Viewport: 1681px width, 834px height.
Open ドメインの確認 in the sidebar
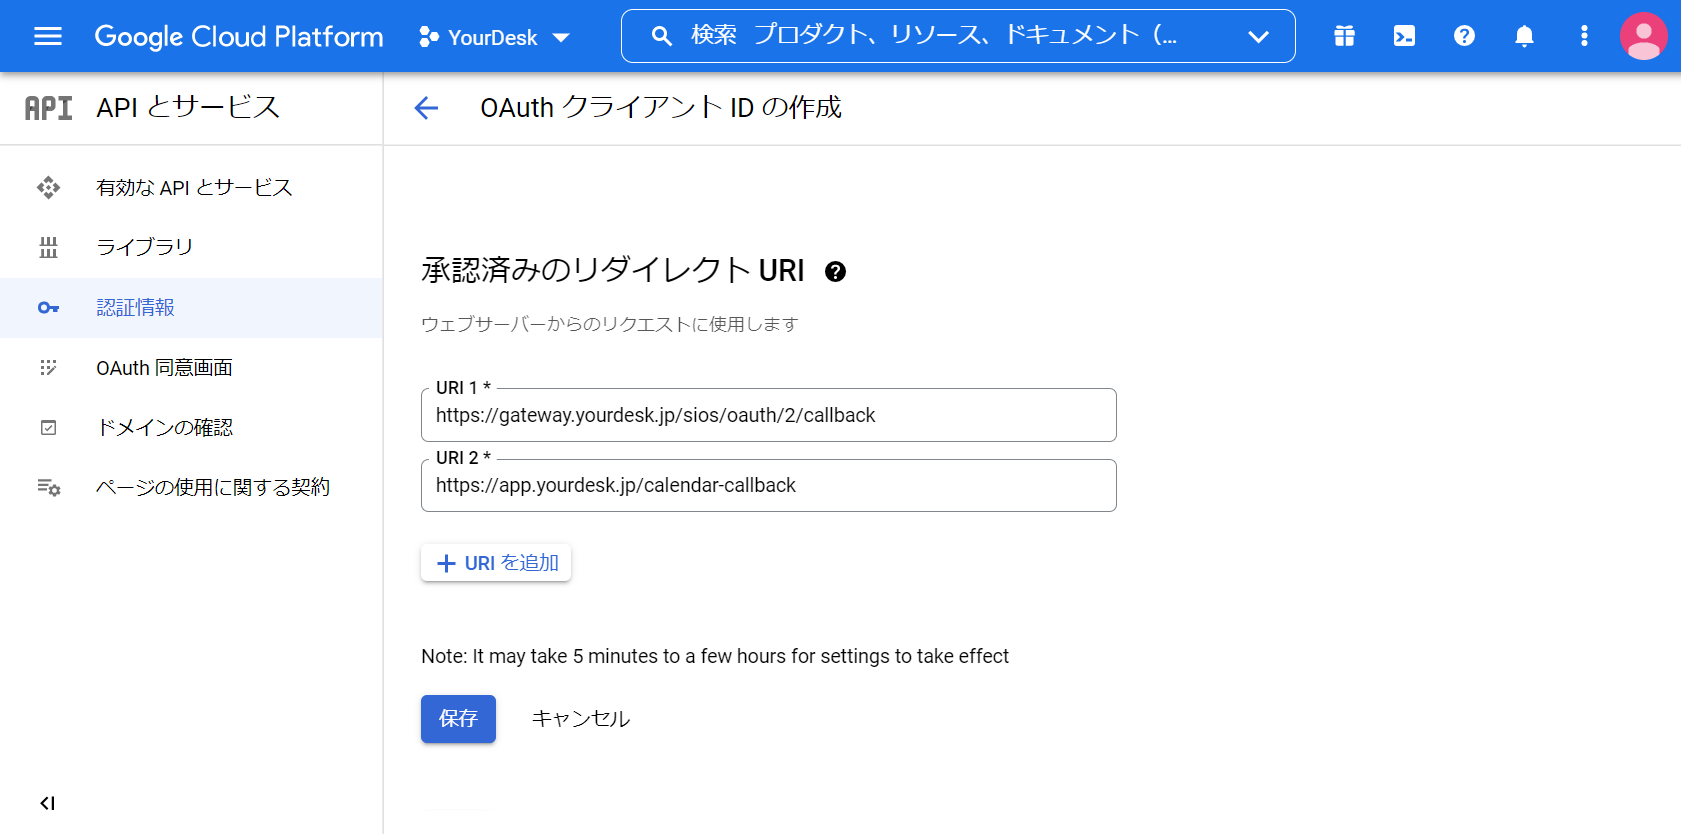[191, 428]
